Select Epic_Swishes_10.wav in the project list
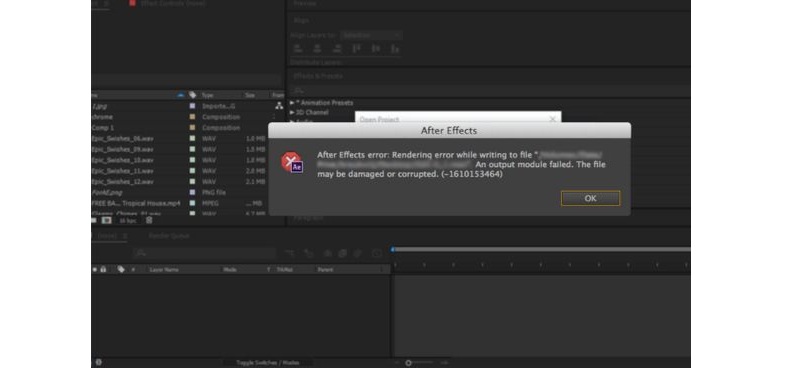 click(122, 160)
